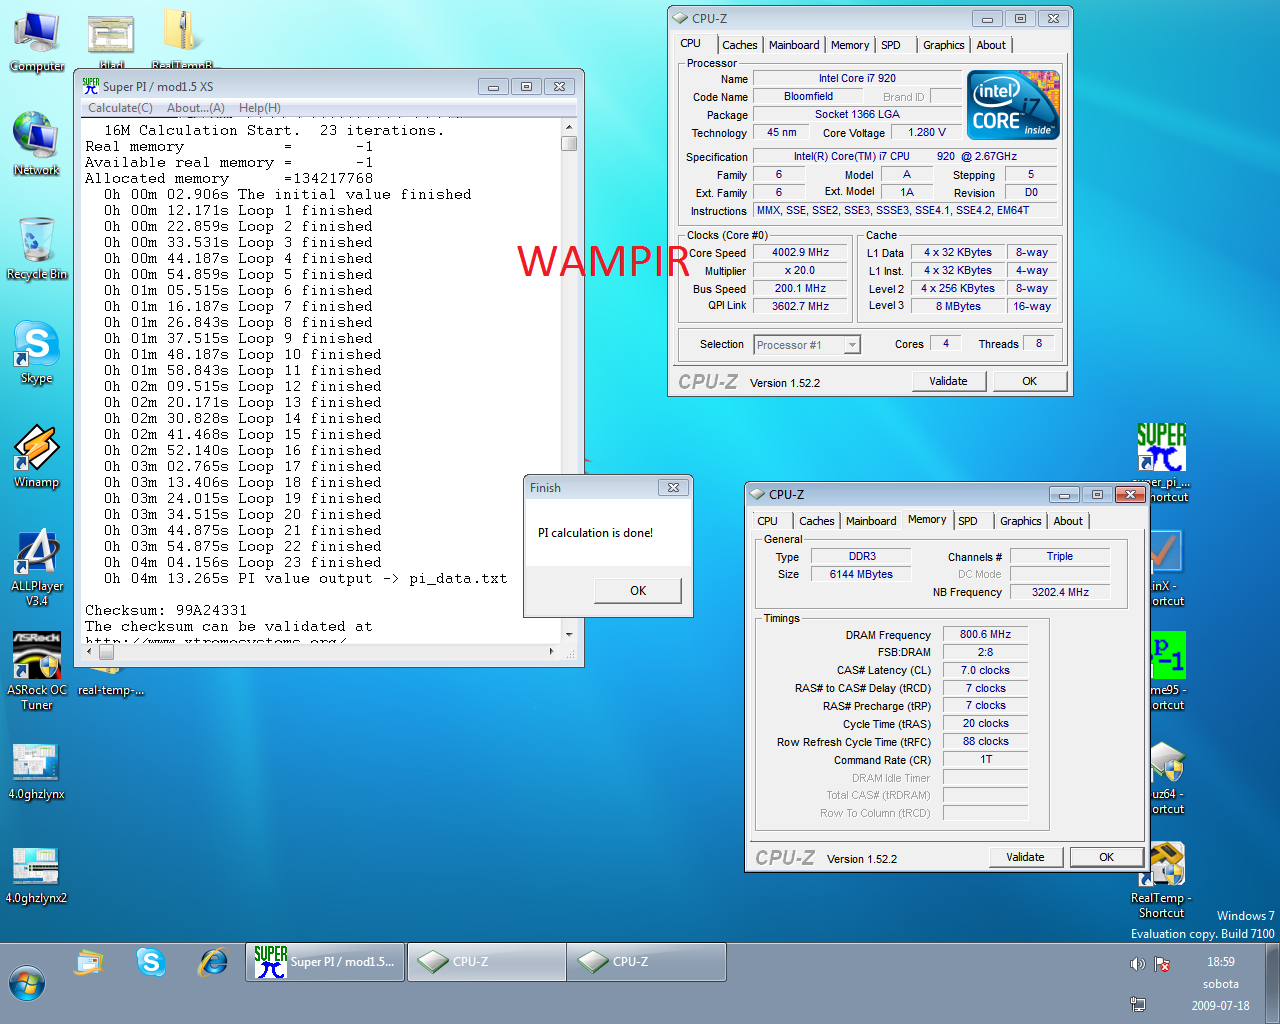Image resolution: width=1280 pixels, height=1024 pixels.
Task: Click the Checksum: 99A24331 line
Action: click(166, 610)
